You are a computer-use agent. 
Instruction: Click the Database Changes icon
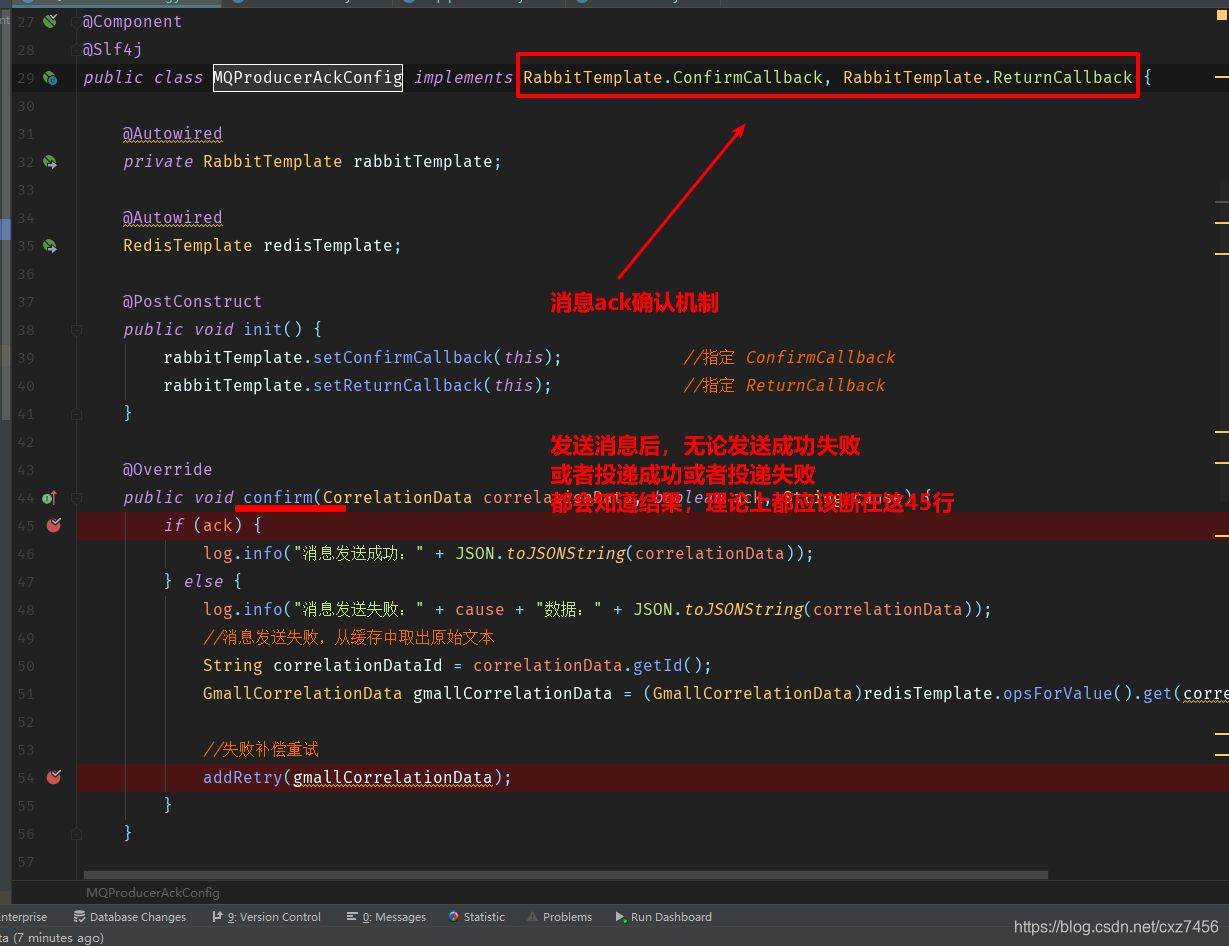[79, 917]
